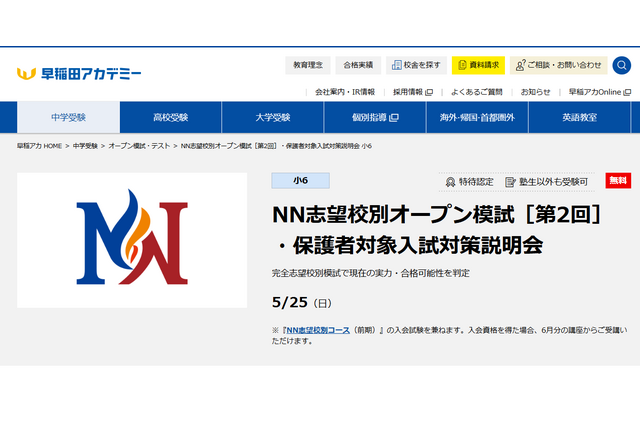This screenshot has width=640, height=426.
Task: Go to 中学受験 breadcrumb link
Action: [x=85, y=146]
